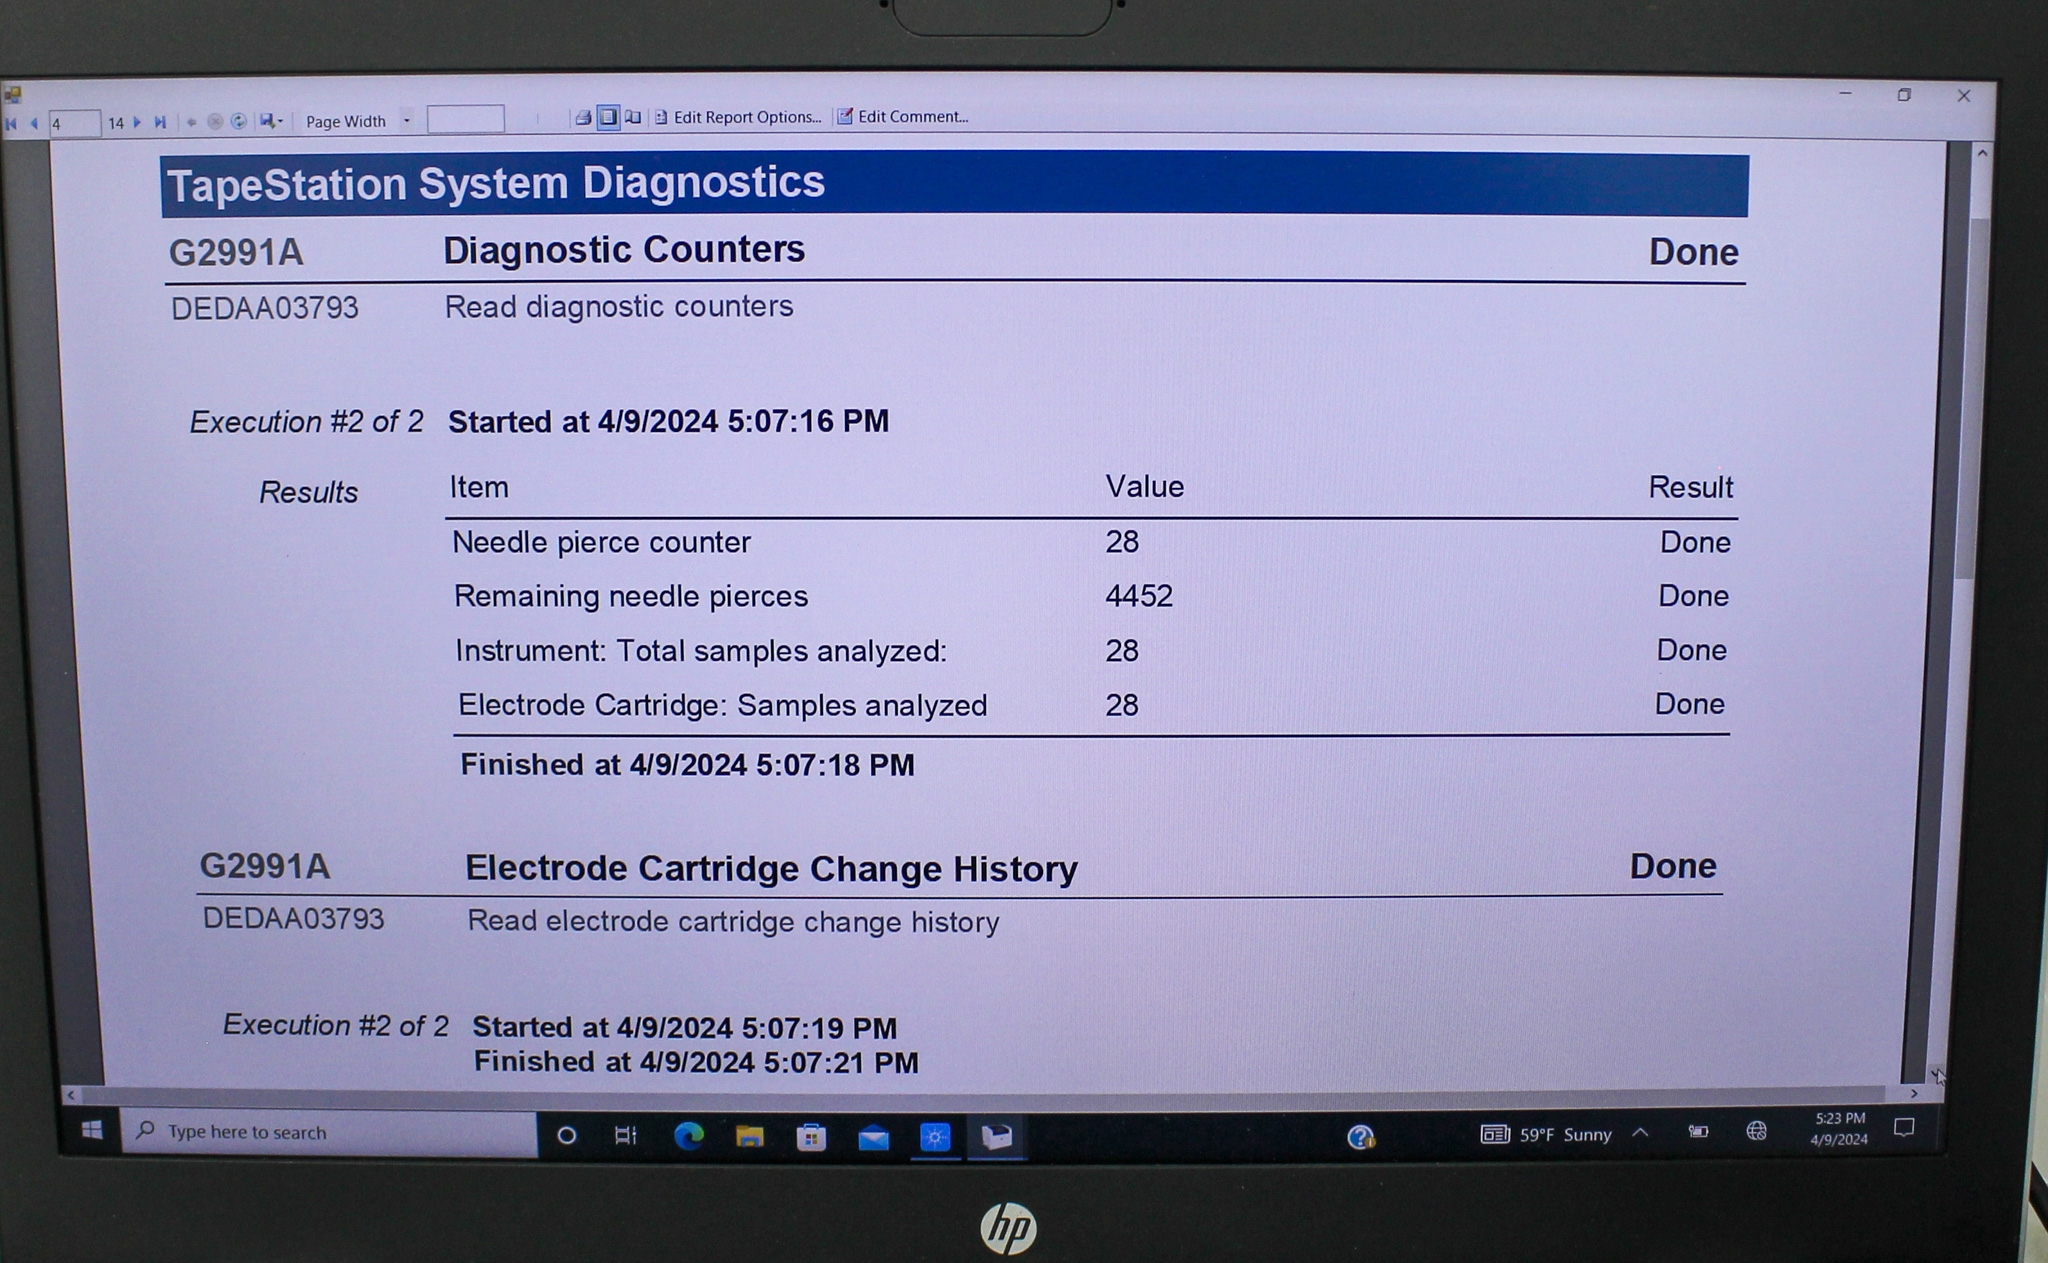2048x1263 pixels.
Task: Stop the report rendering
Action: click(x=215, y=122)
